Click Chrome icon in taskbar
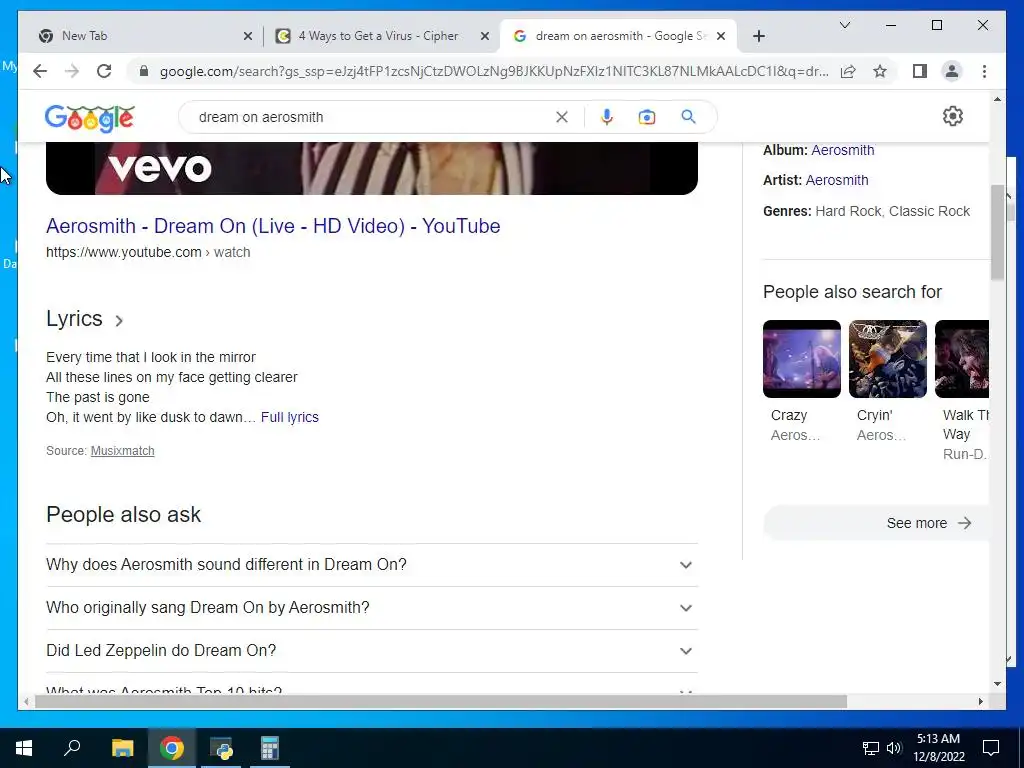Viewport: 1024px width, 768px height. pos(172,748)
